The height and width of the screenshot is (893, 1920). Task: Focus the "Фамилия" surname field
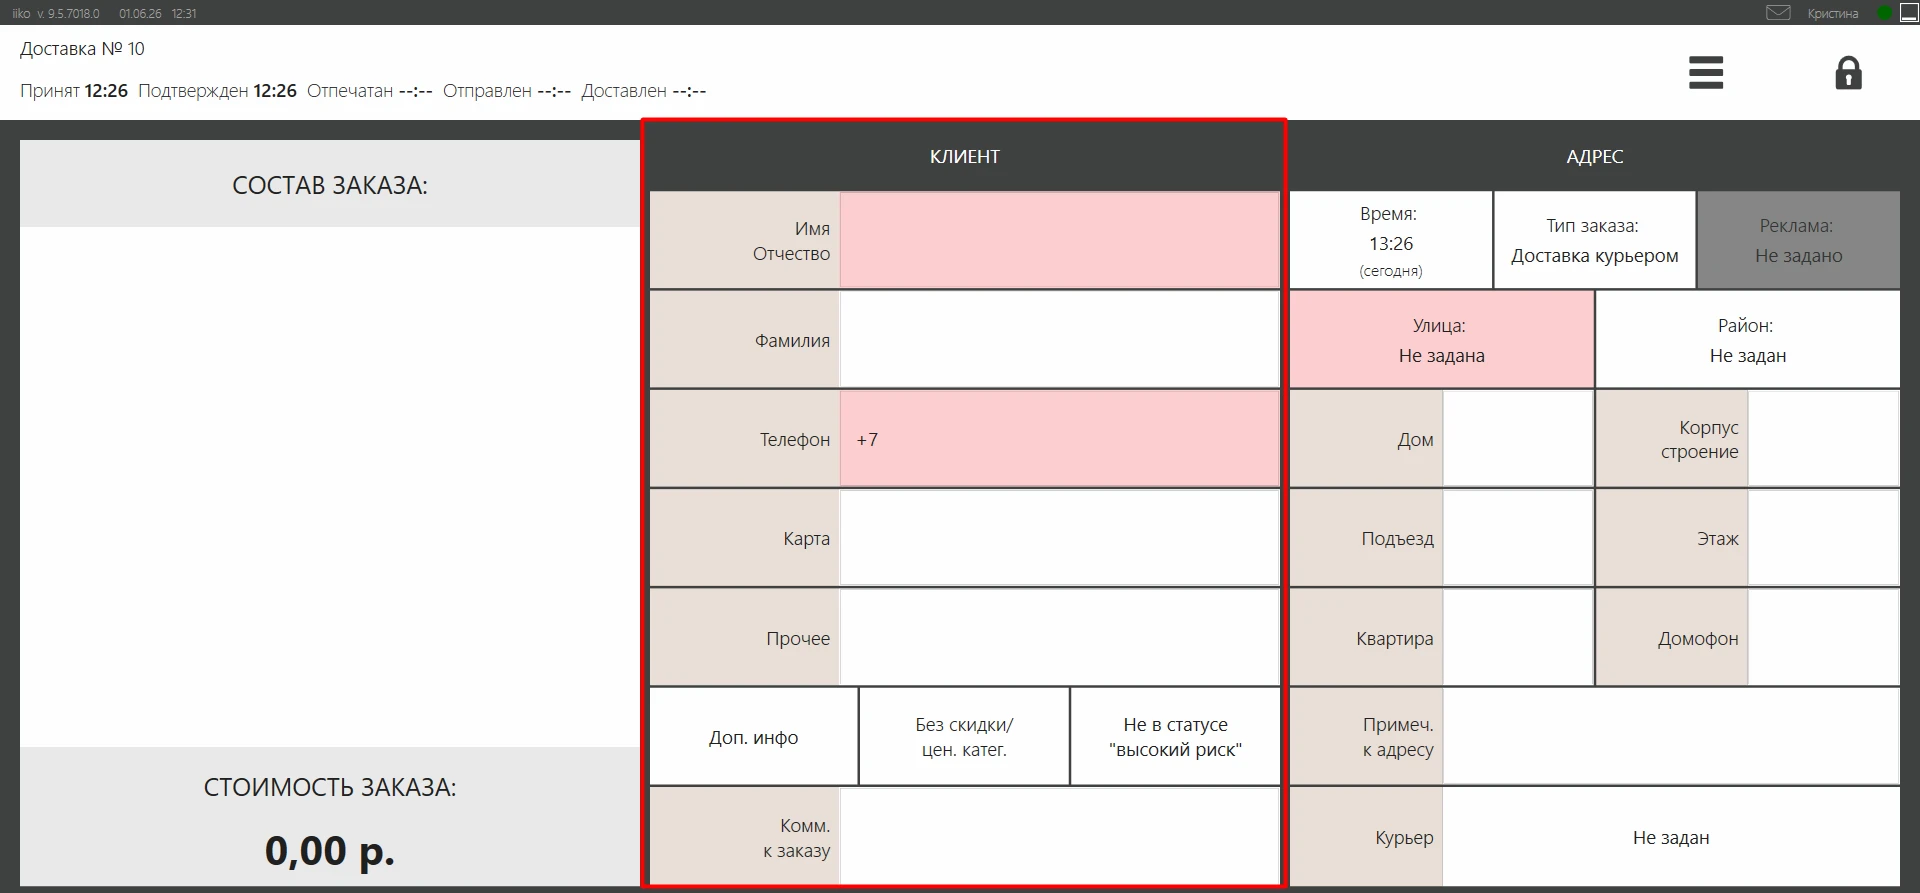(x=1060, y=340)
